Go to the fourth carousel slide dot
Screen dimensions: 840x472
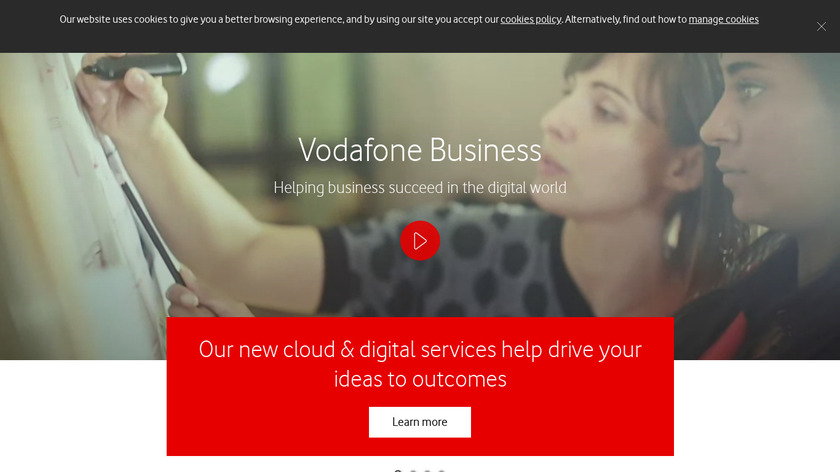pos(441,471)
